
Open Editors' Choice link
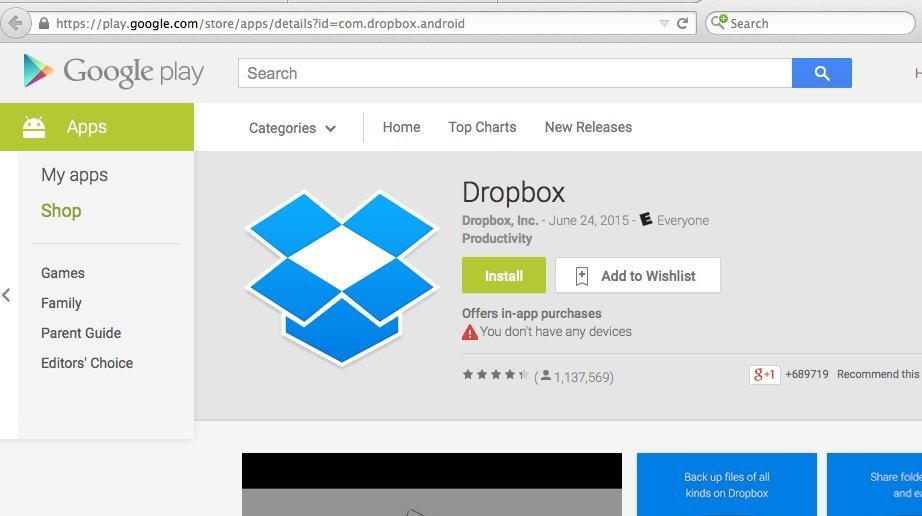[x=87, y=363]
